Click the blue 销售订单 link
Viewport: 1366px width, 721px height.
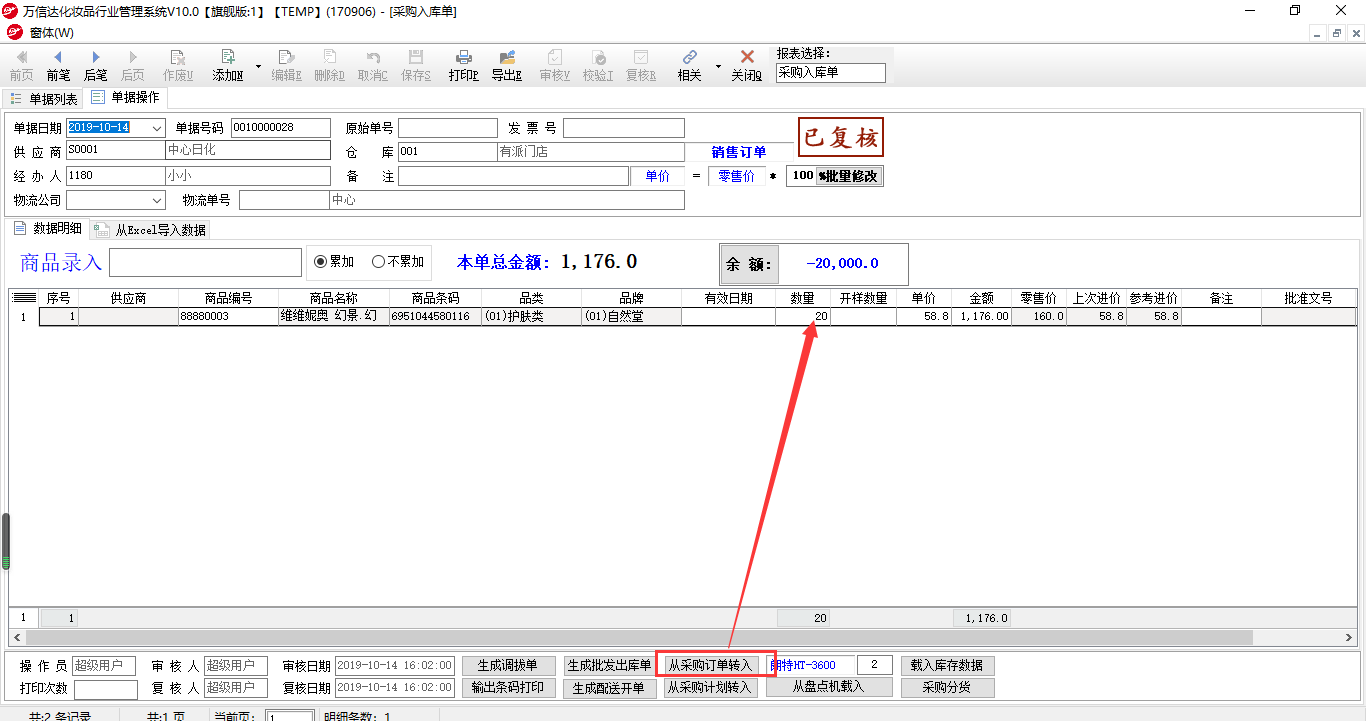pyautogui.click(x=739, y=152)
